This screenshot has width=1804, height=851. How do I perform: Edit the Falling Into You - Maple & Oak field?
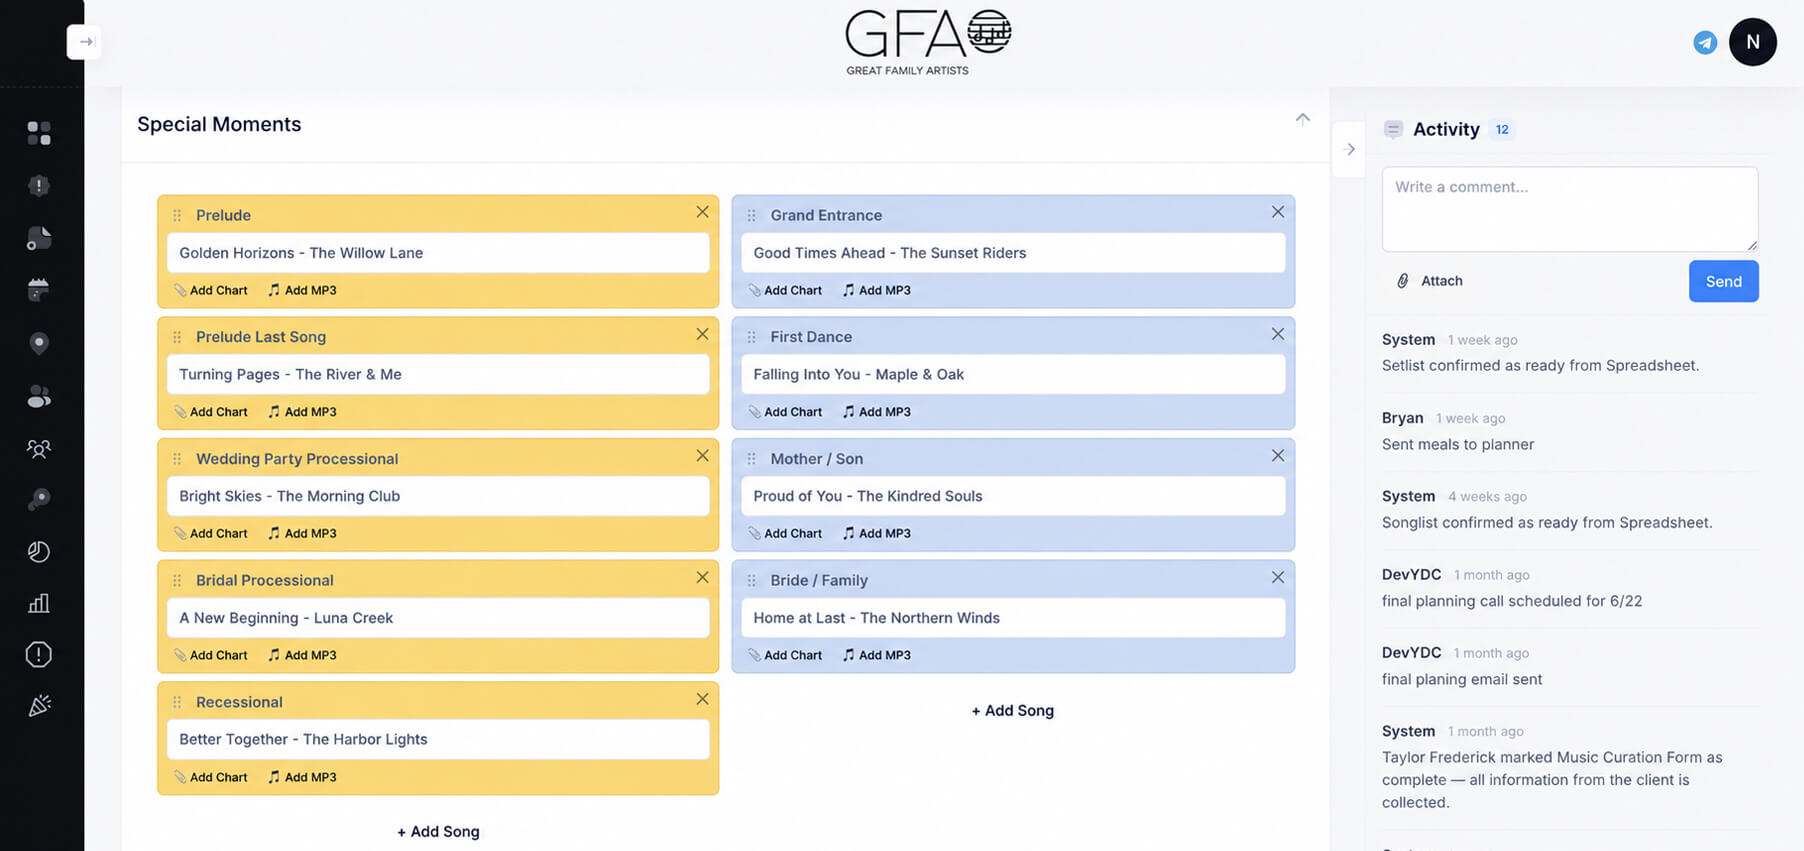[x=1013, y=374]
